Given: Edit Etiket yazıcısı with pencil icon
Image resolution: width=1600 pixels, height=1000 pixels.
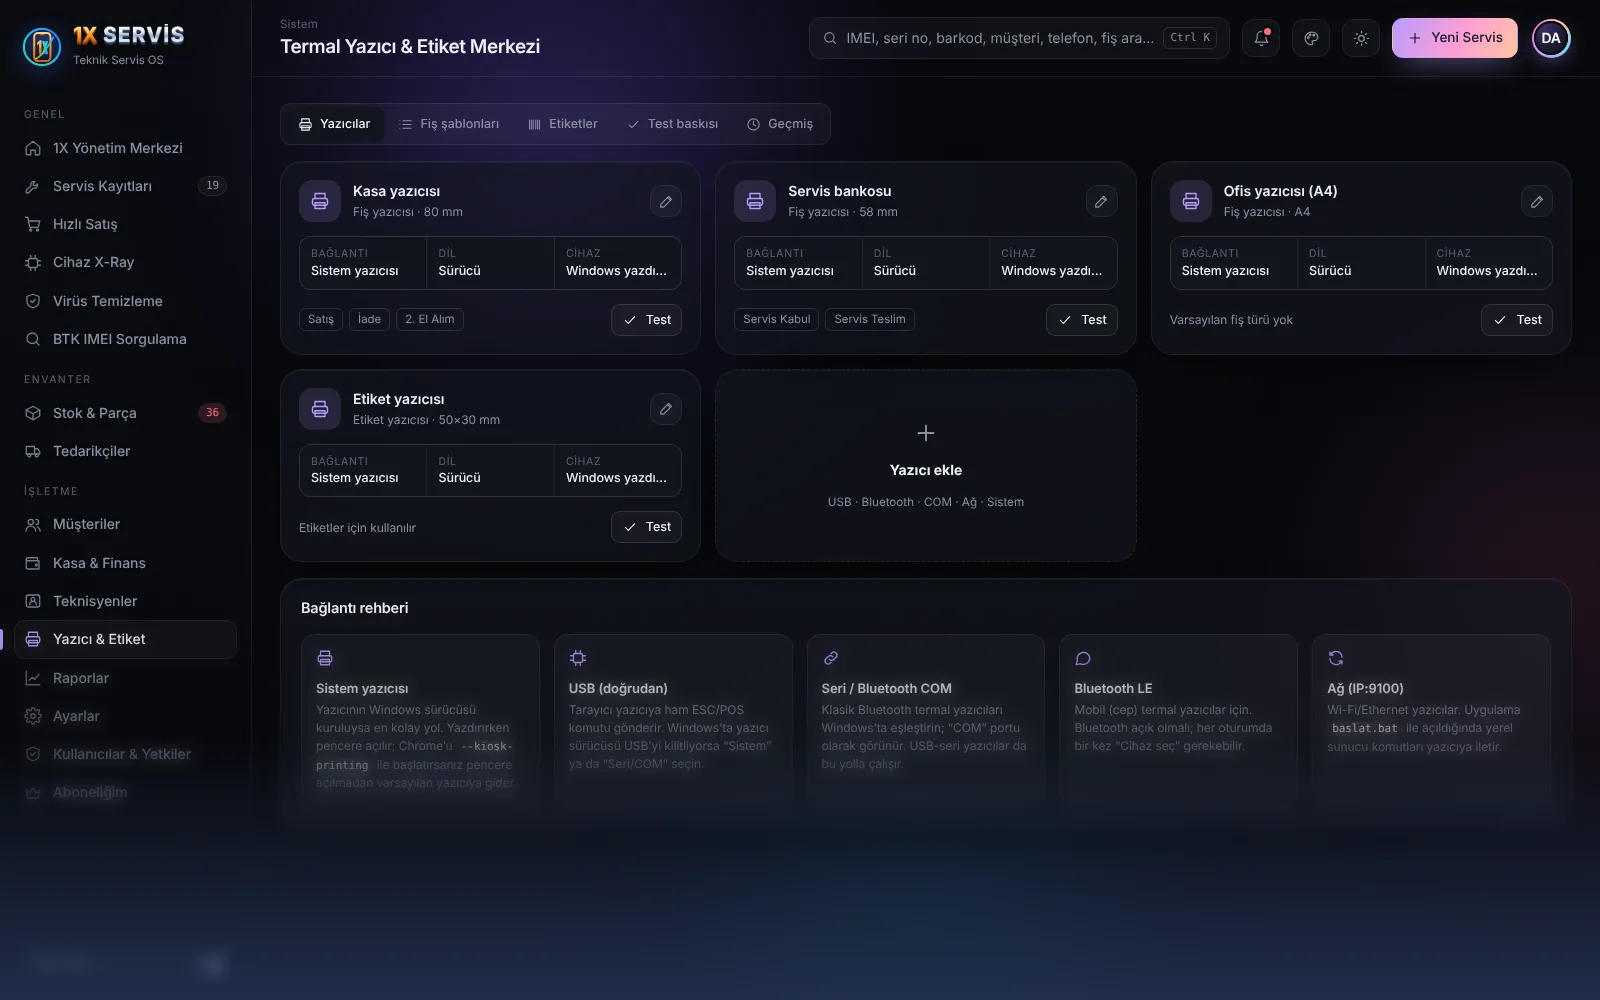Looking at the screenshot, I should click(666, 409).
